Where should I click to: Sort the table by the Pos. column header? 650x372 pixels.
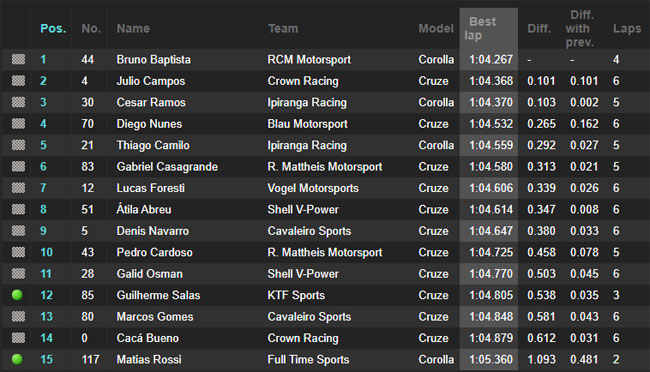tap(53, 29)
